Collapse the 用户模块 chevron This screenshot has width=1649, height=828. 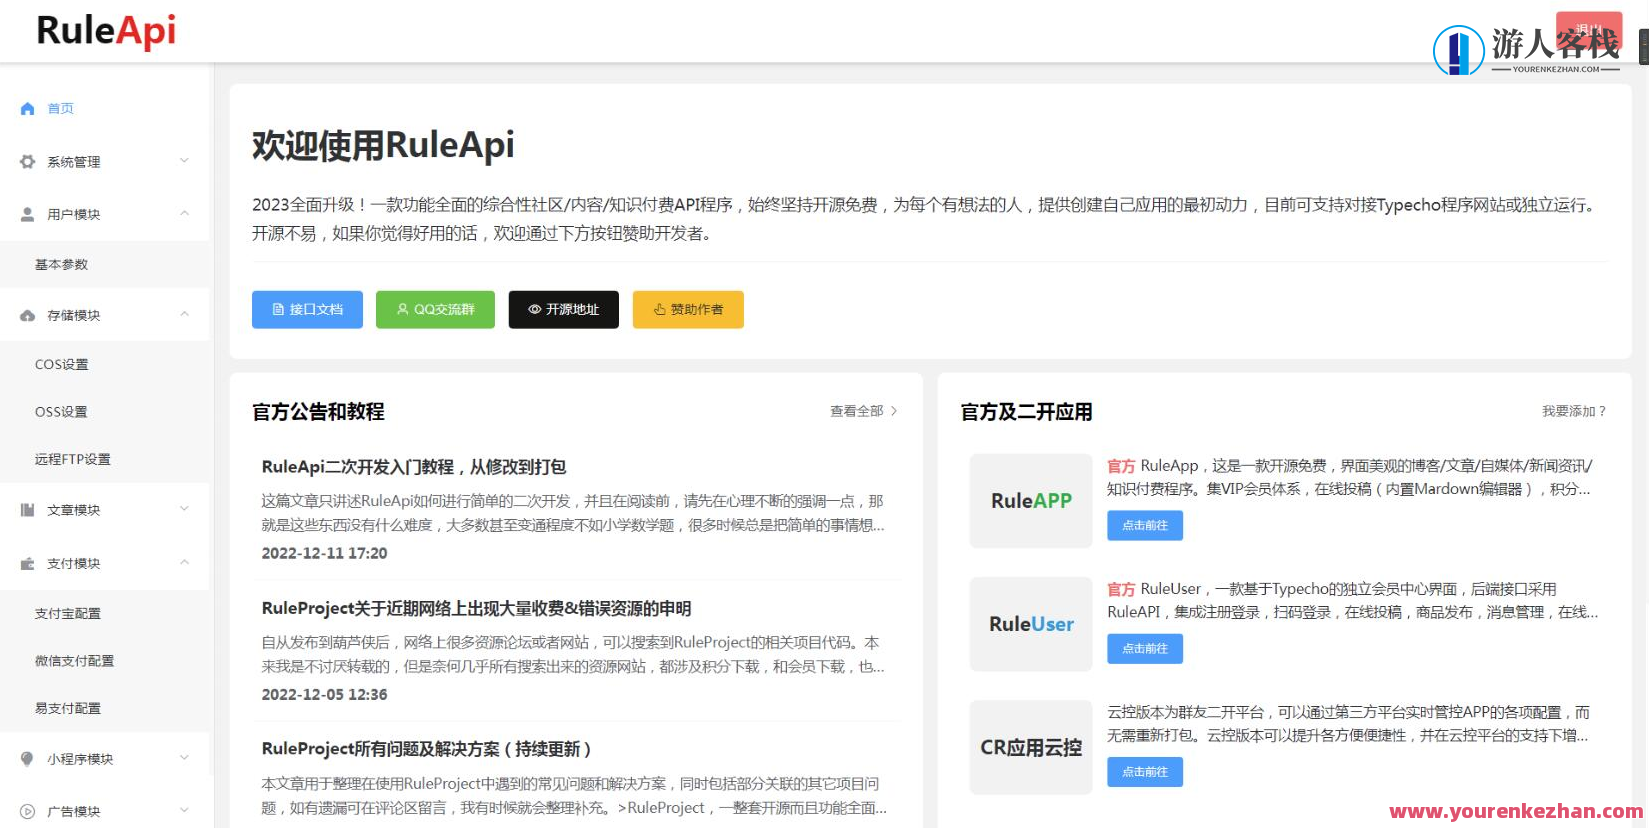tap(184, 213)
